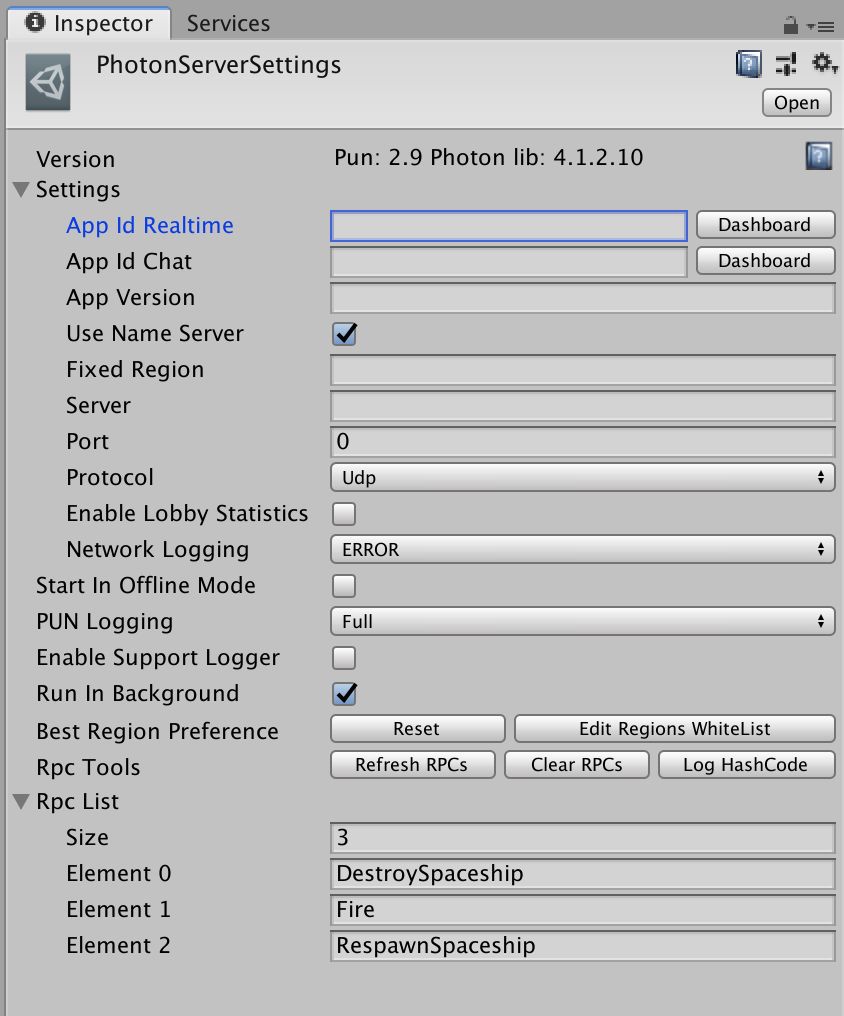Click the Clear RPCs button

(x=576, y=765)
